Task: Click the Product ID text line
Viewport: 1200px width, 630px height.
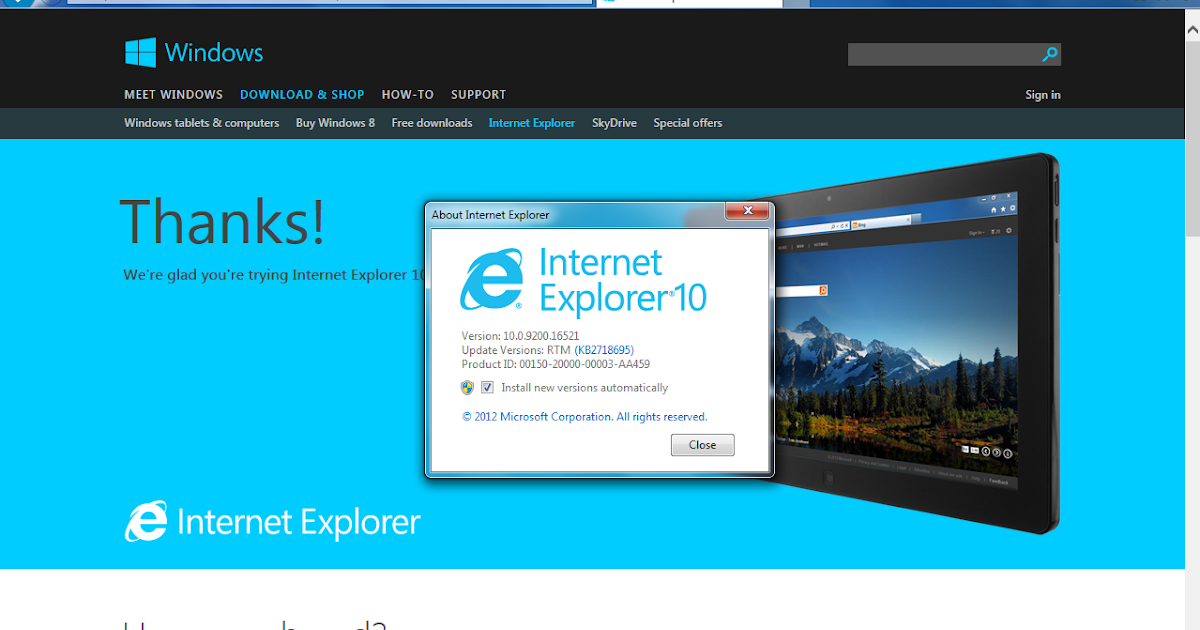Action: 556,364
